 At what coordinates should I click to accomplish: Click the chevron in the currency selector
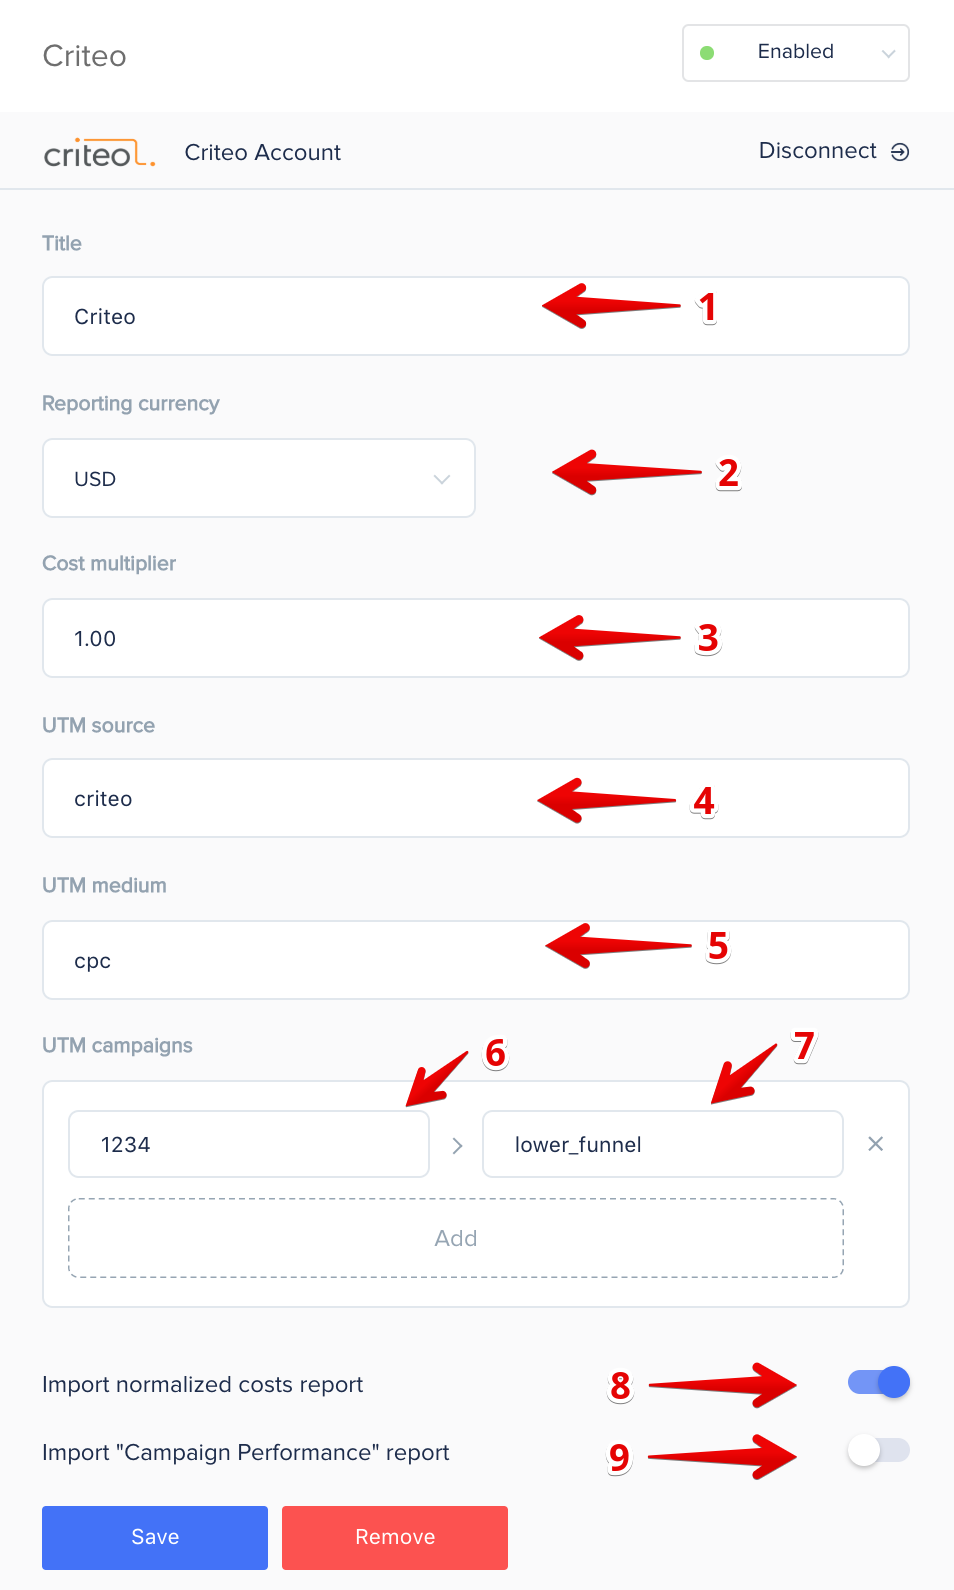click(x=441, y=479)
